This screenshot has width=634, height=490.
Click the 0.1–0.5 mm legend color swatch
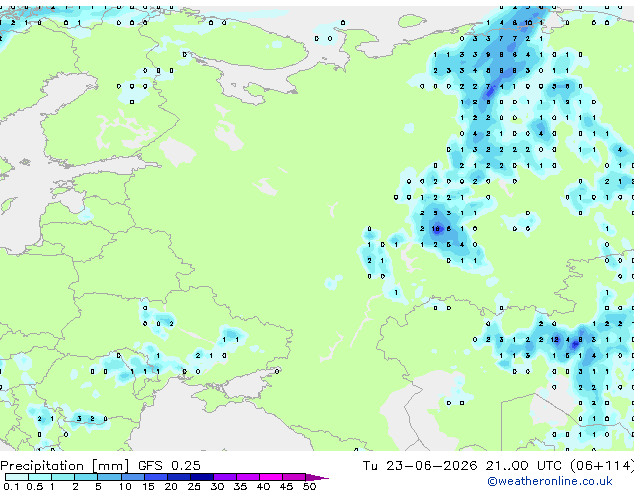click(x=17, y=477)
